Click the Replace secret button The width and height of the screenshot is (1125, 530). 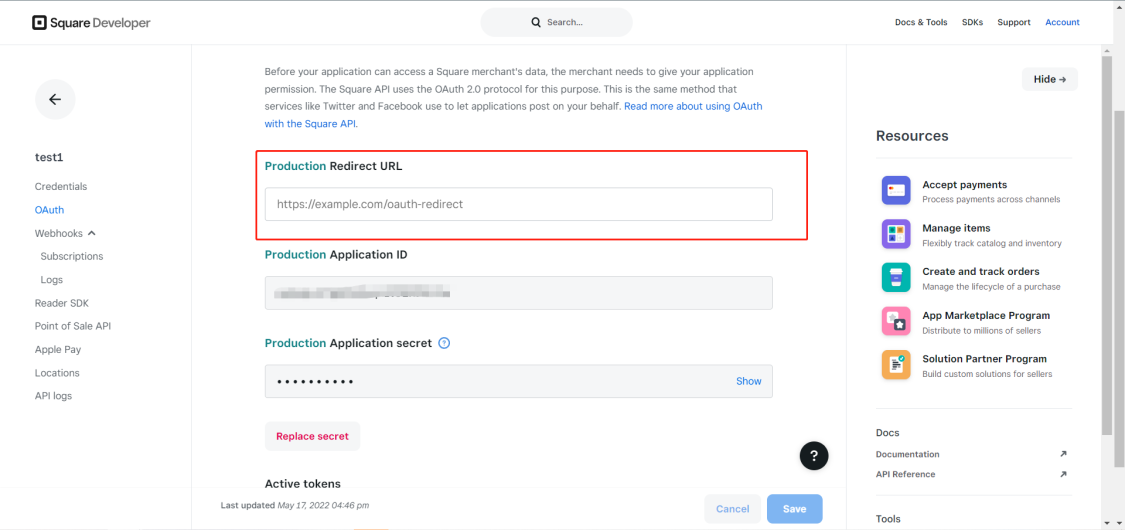(x=312, y=436)
